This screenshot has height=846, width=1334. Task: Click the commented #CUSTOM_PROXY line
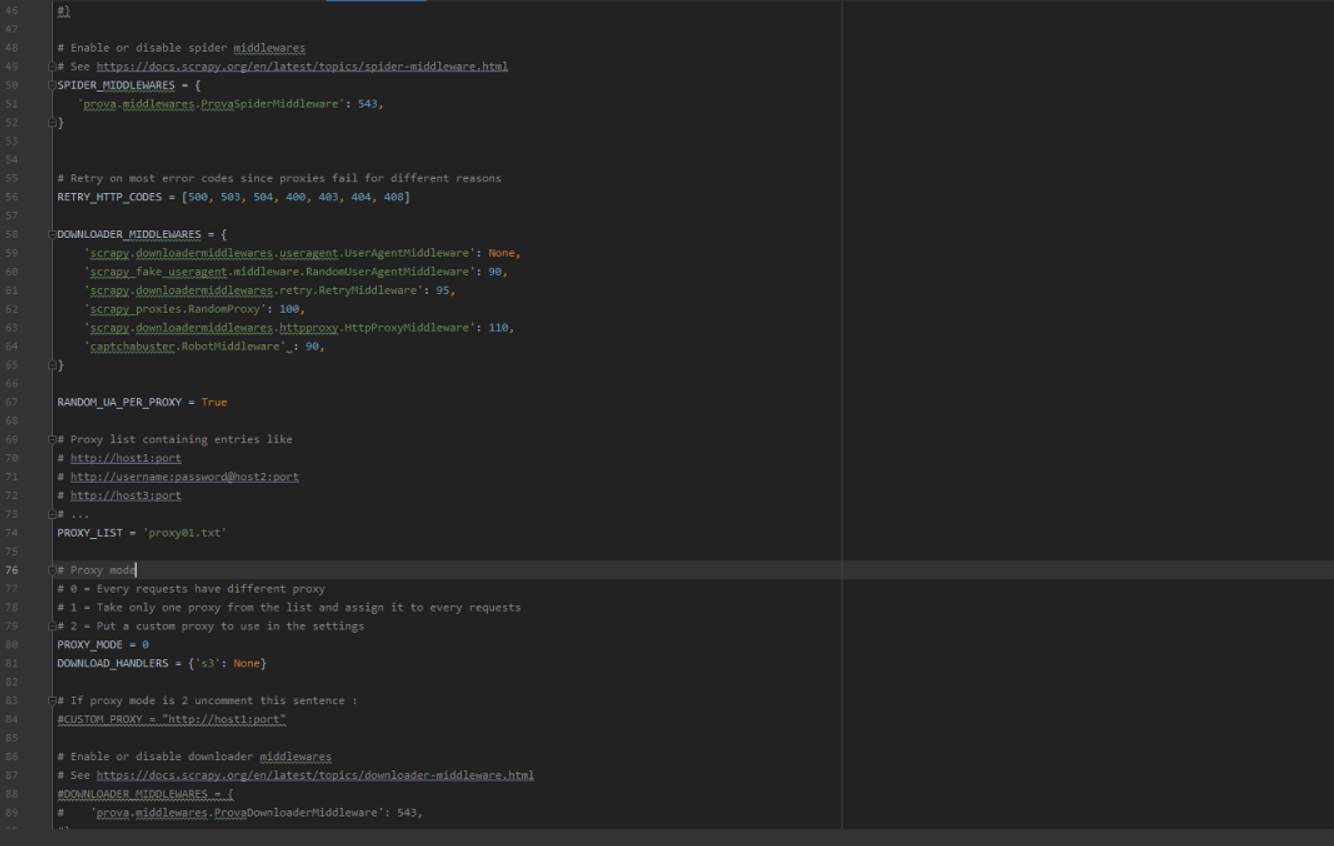tap(171, 719)
